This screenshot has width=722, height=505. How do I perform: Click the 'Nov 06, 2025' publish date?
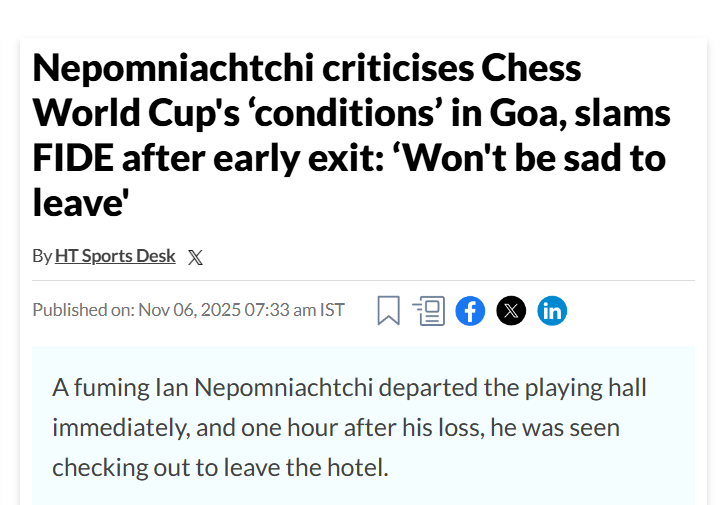pos(196,310)
